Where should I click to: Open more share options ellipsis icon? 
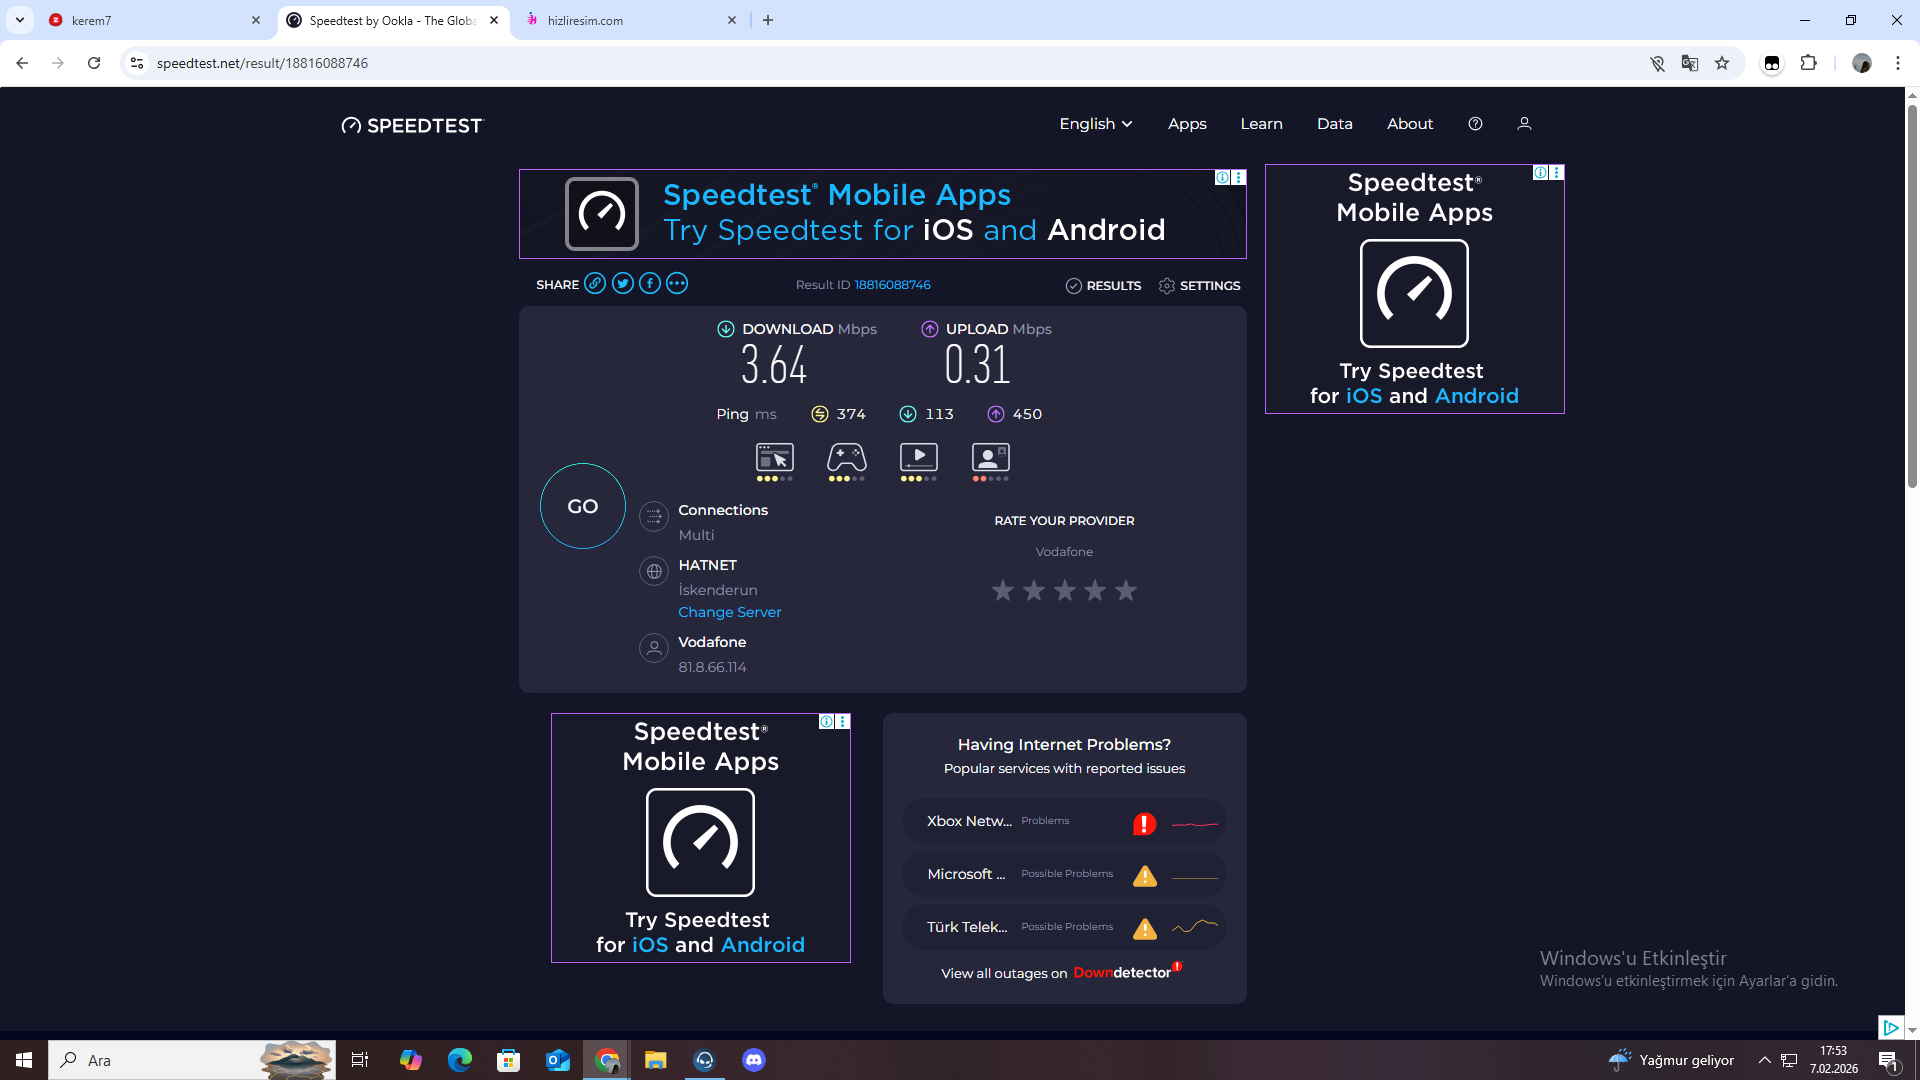pos(677,284)
